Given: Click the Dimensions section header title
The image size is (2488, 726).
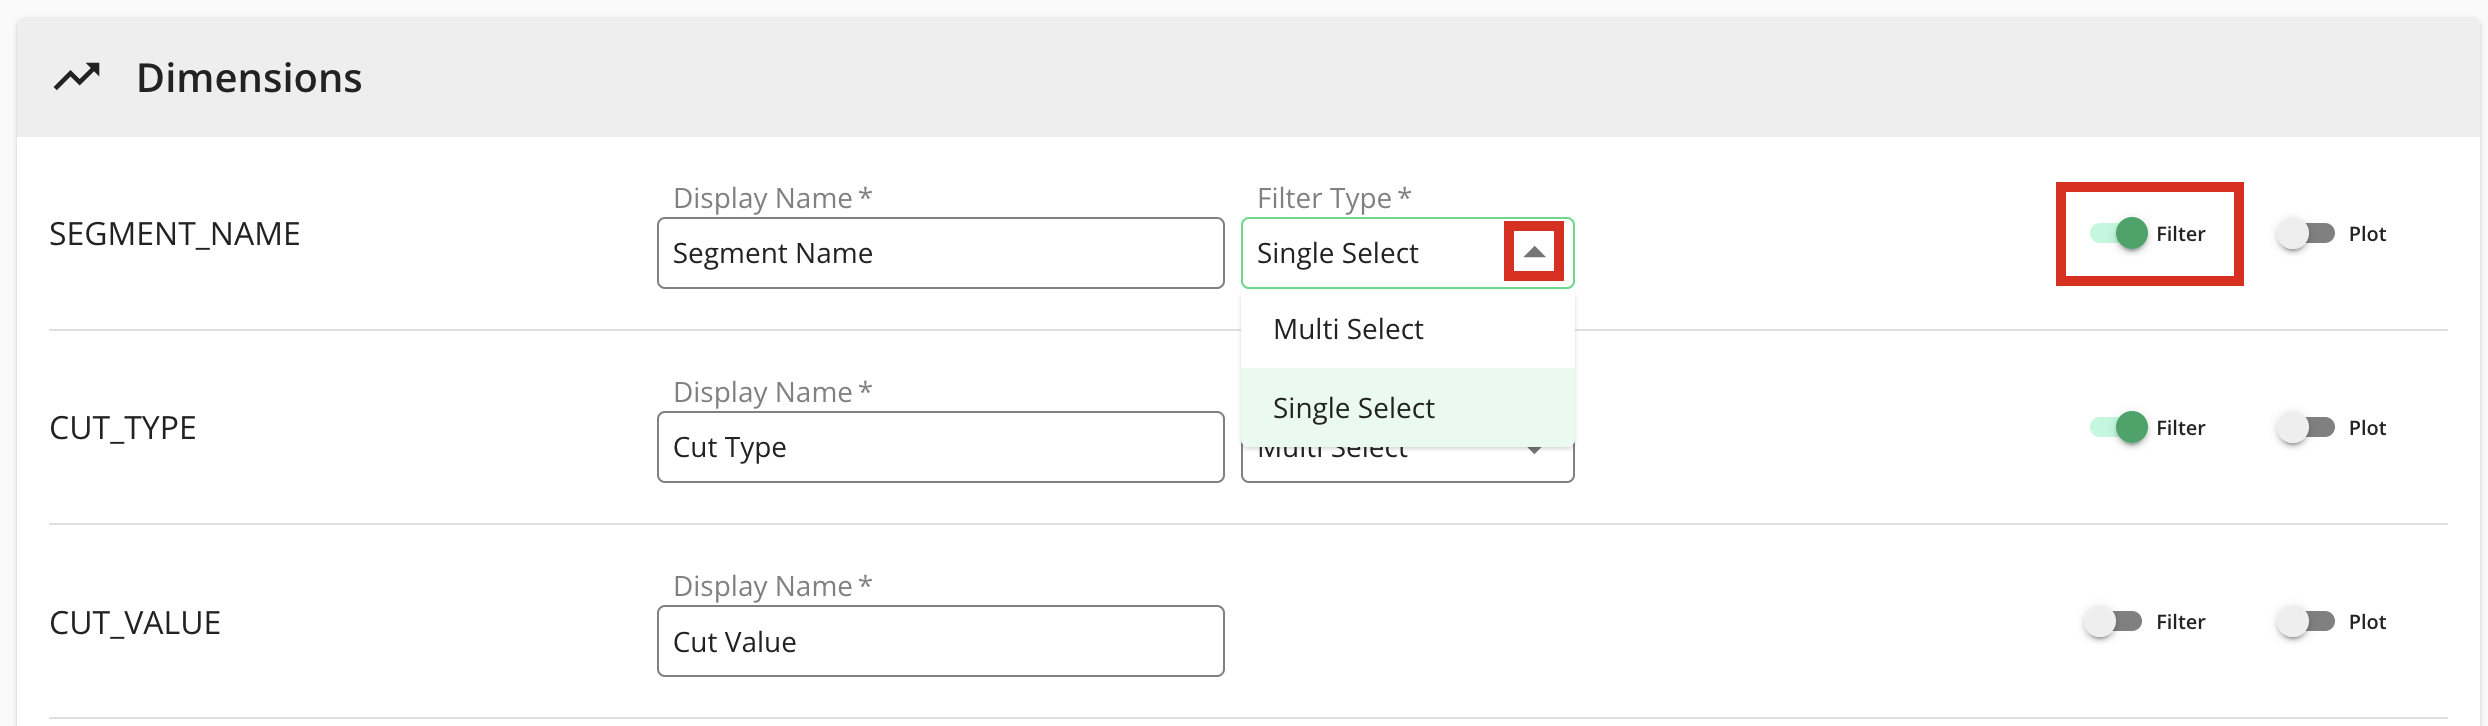Looking at the screenshot, I should (249, 78).
